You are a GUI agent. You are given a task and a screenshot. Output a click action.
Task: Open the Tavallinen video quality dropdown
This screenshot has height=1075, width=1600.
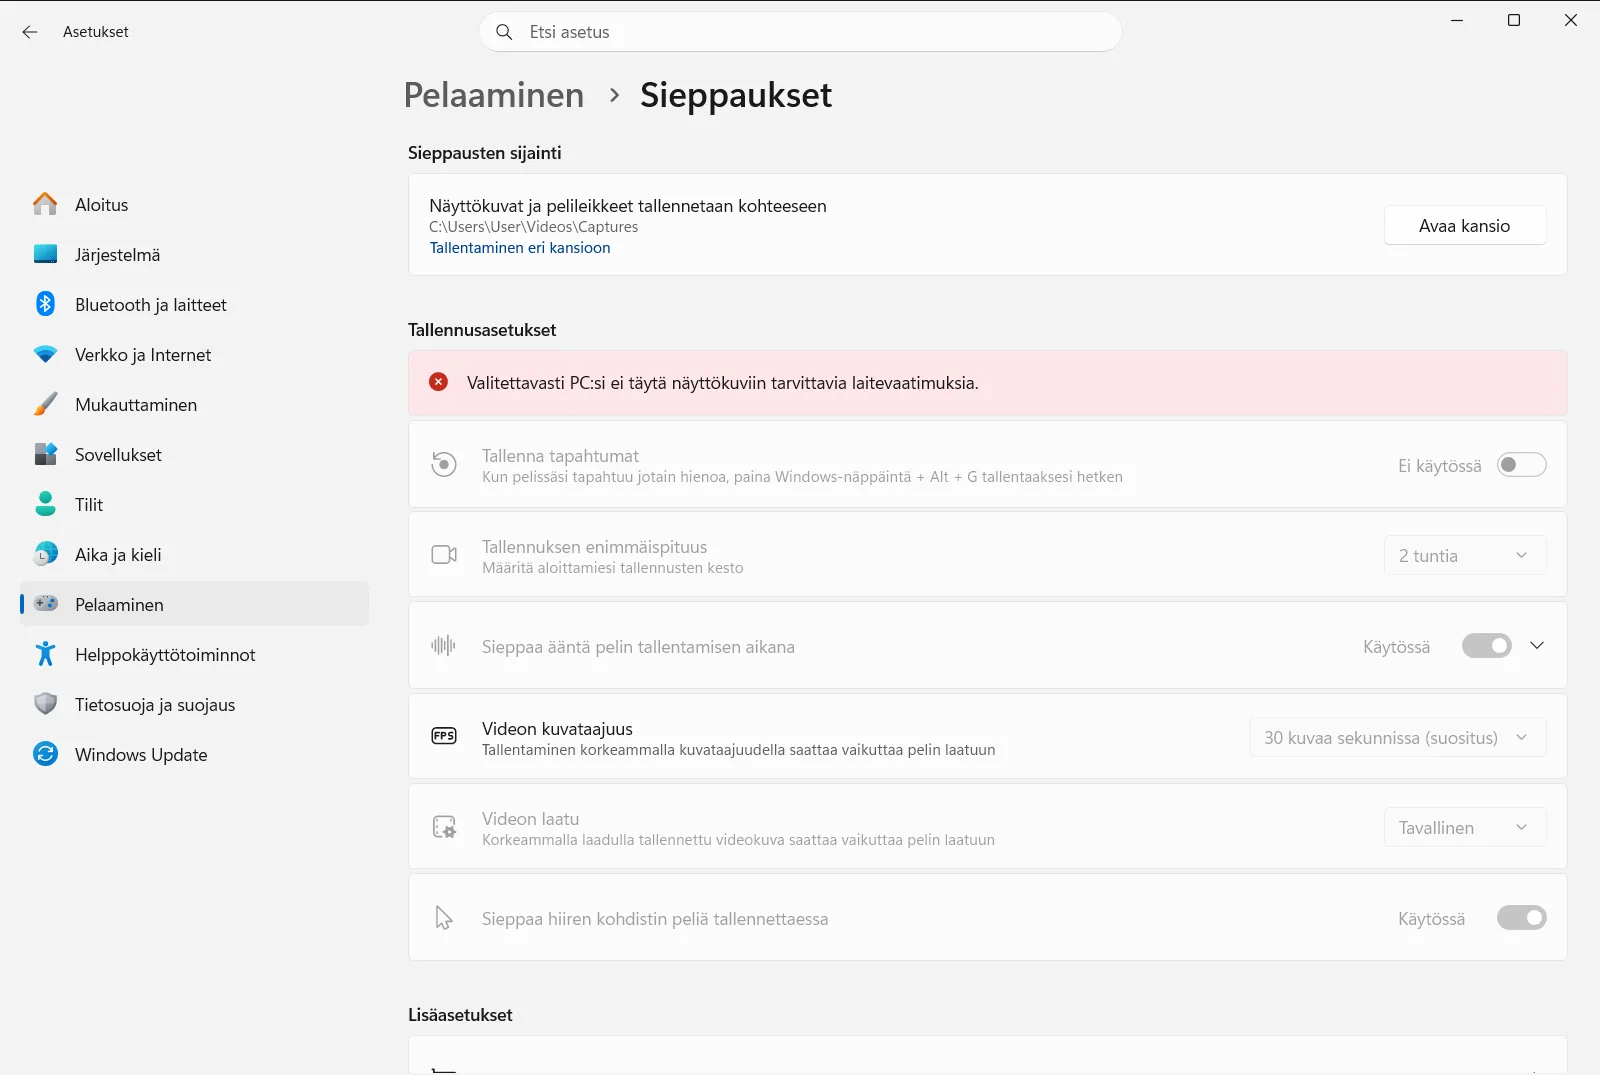click(1464, 828)
